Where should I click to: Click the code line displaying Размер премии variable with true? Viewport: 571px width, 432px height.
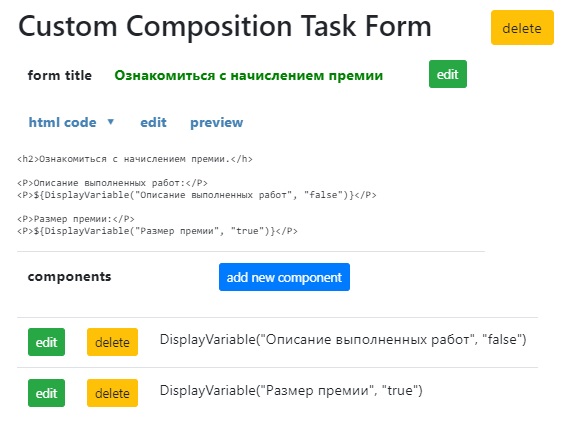[157, 231]
